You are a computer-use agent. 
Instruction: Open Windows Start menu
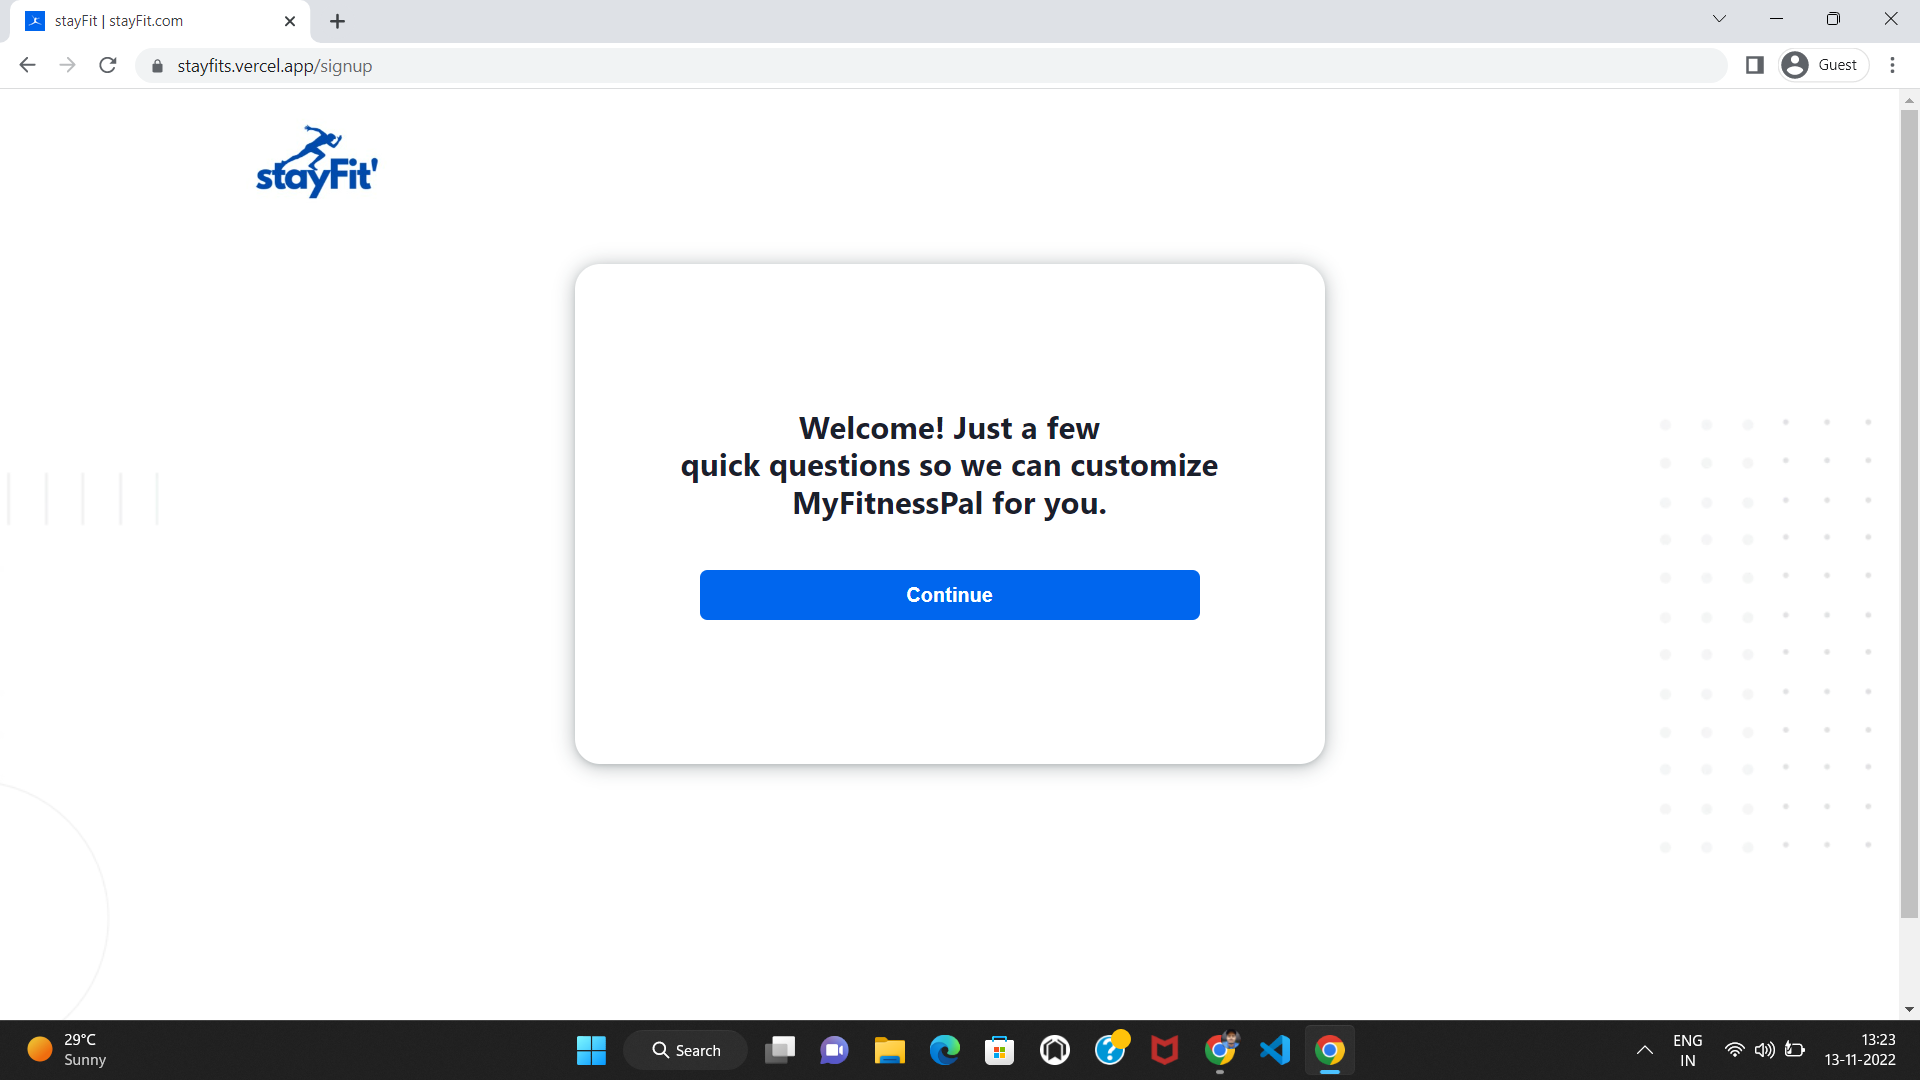click(x=591, y=1050)
